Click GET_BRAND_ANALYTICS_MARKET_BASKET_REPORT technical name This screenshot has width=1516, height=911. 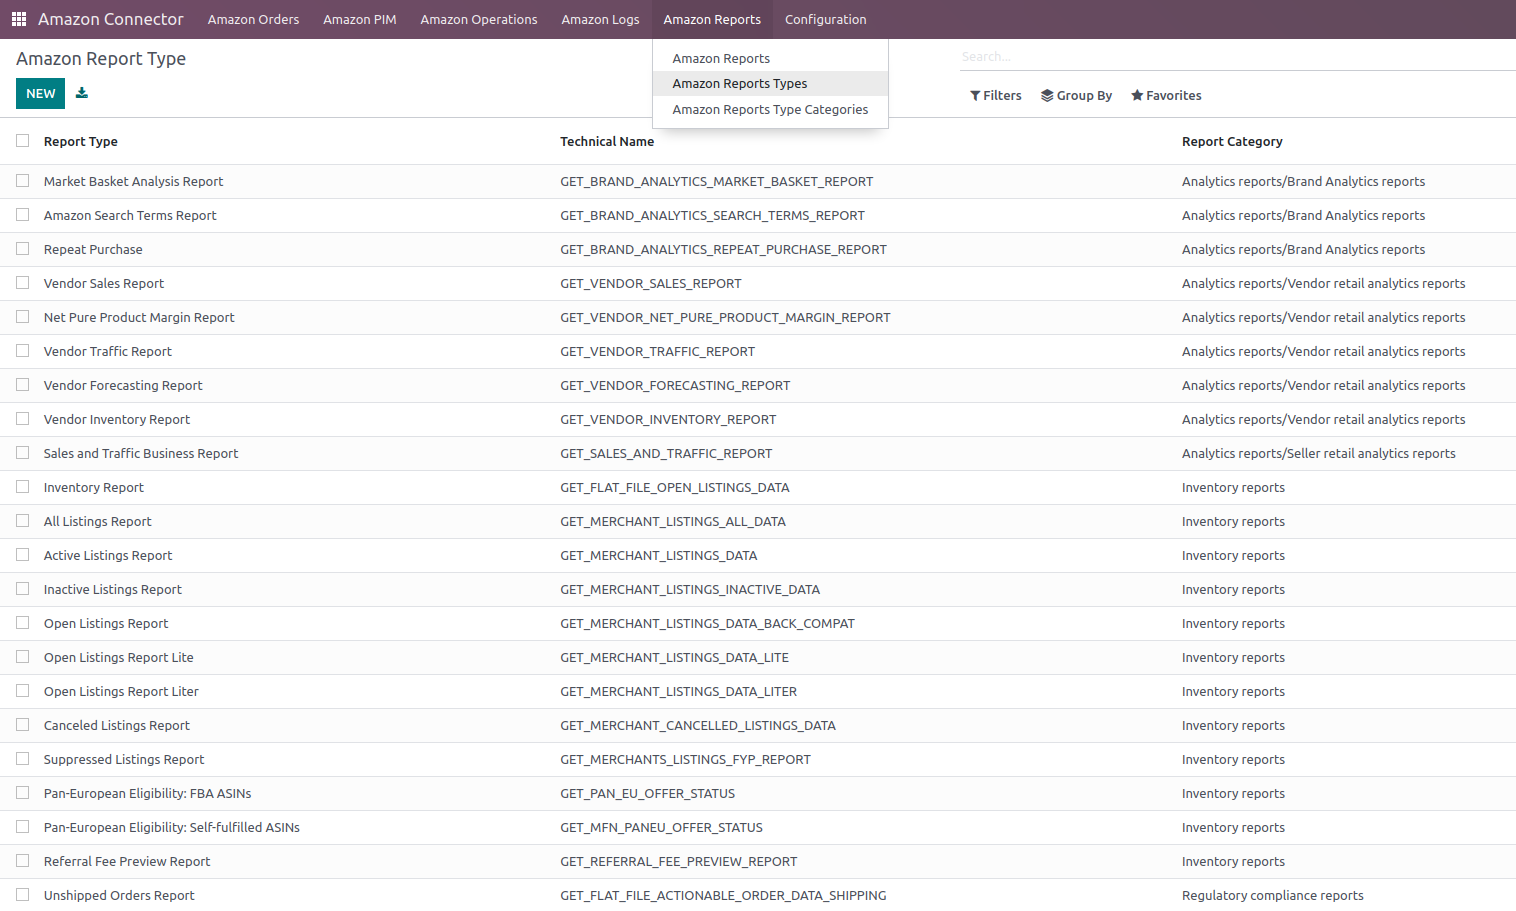tap(717, 182)
